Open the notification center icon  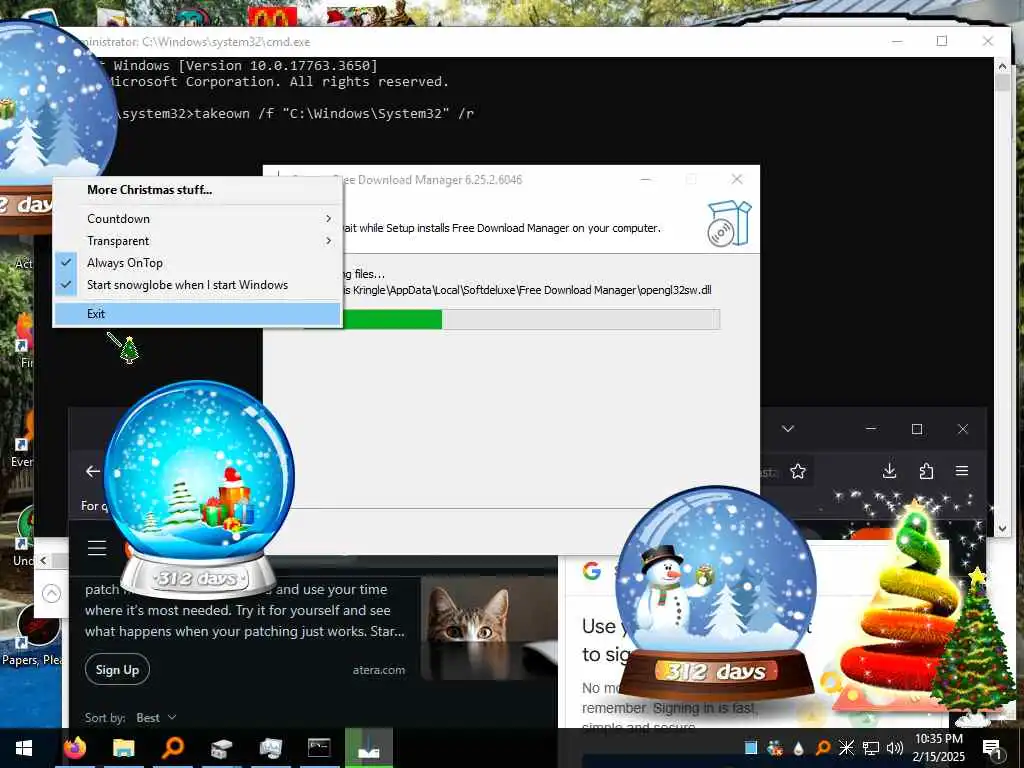point(992,748)
